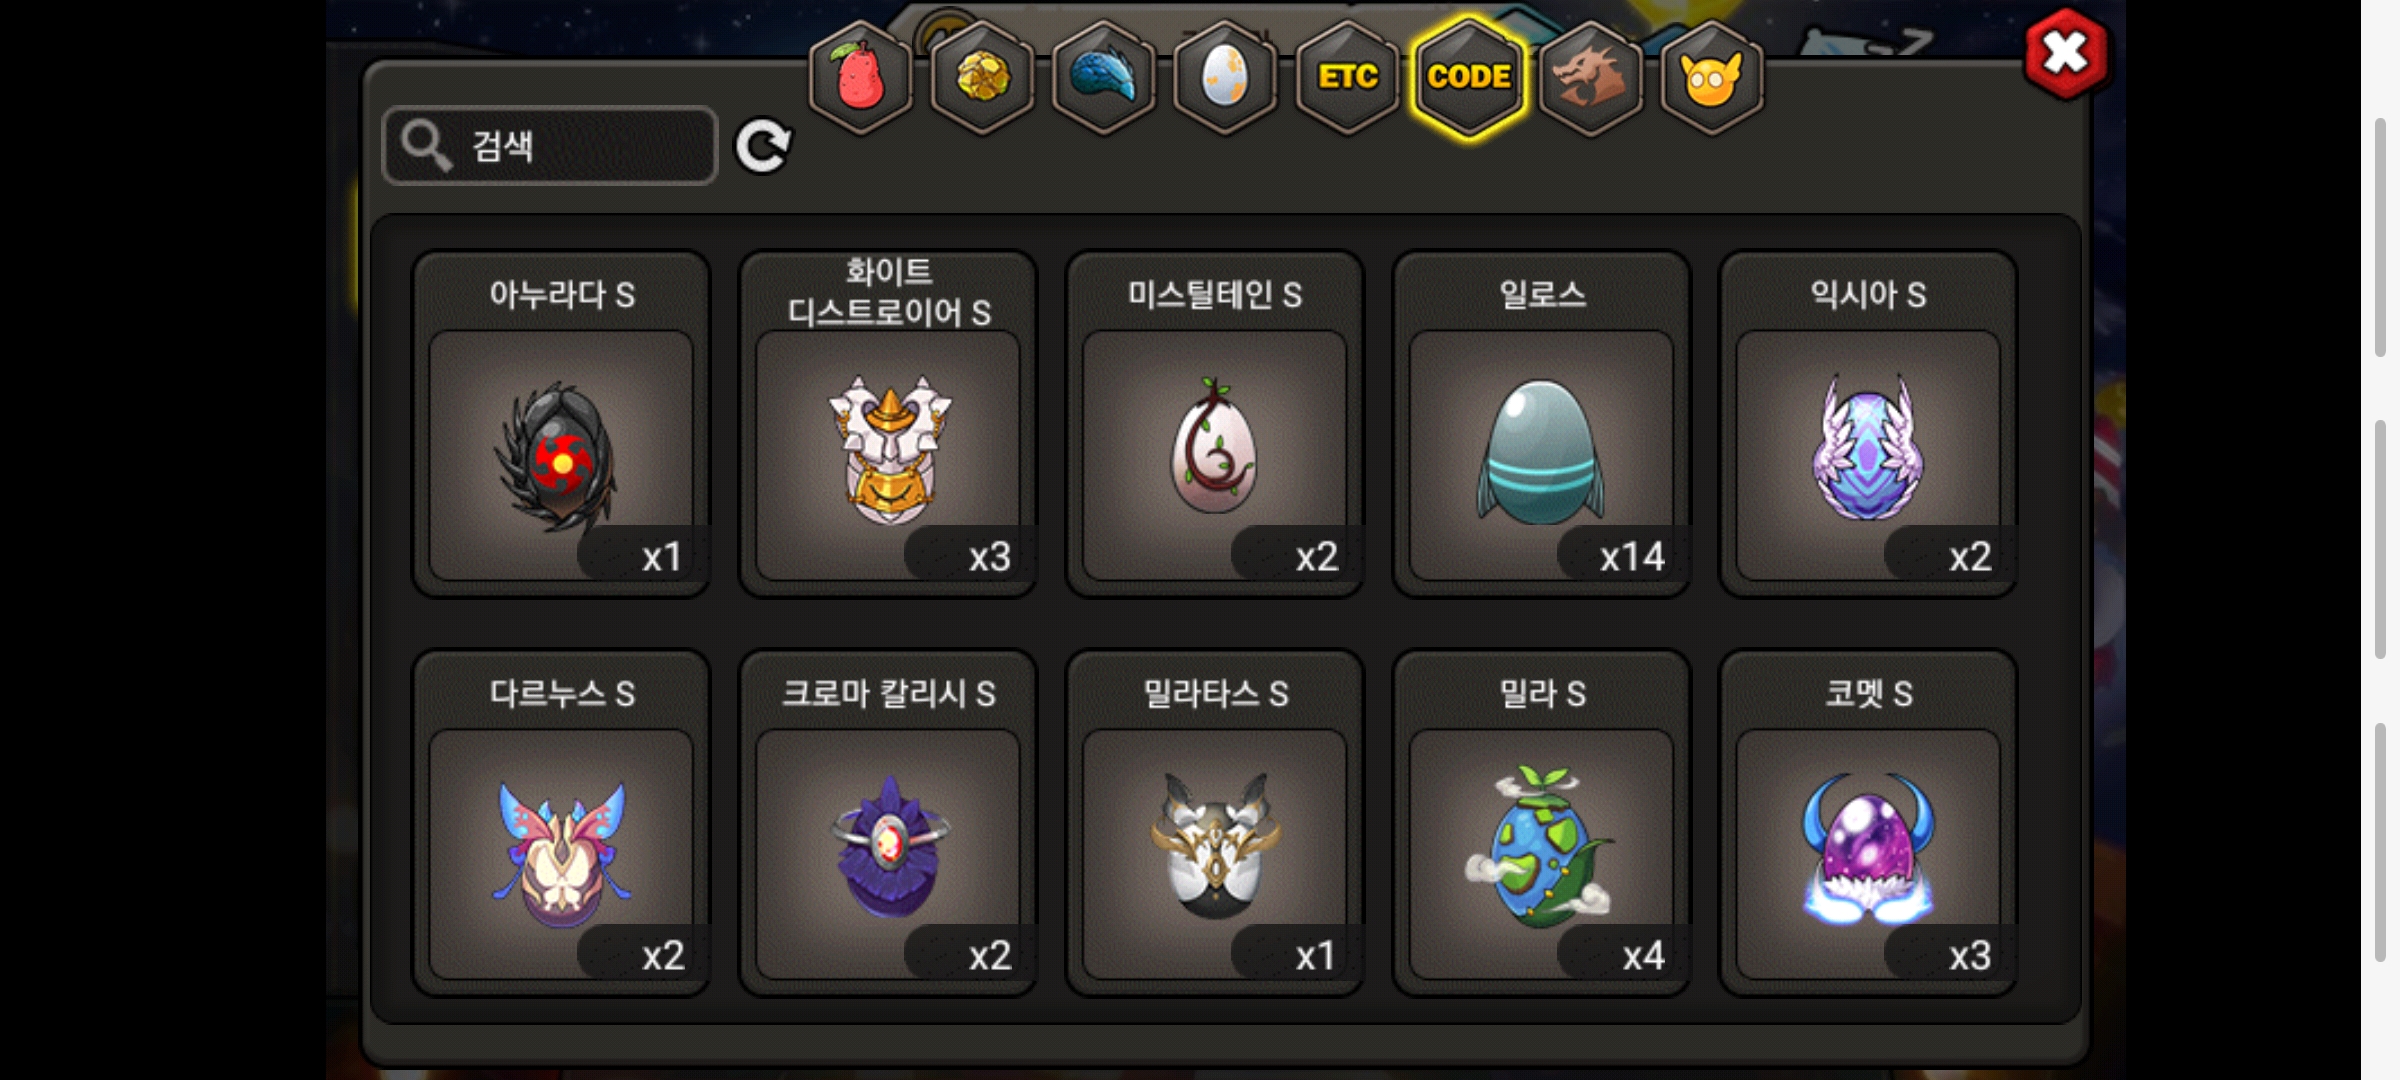Select the 일로스 egg with x14 count

(x=1541, y=424)
